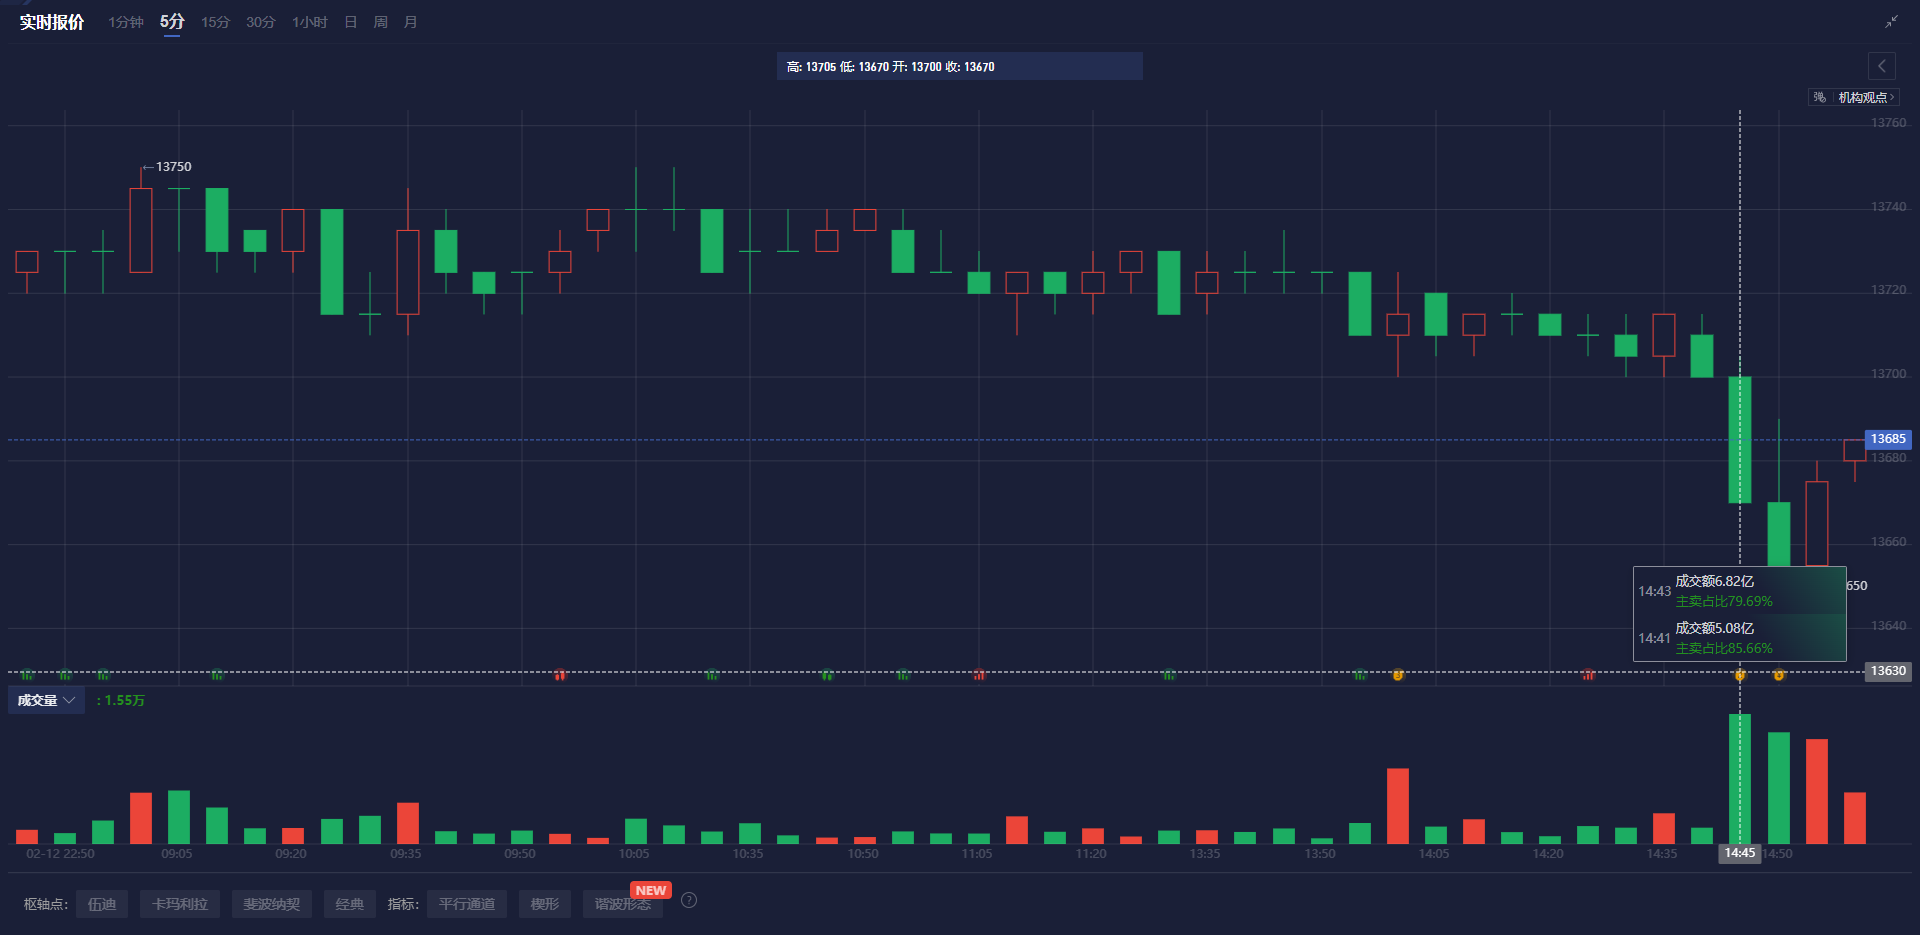Click the red signal marker near 09:50 baseline
Viewport: 1920px width, 935px height.
coord(560,675)
